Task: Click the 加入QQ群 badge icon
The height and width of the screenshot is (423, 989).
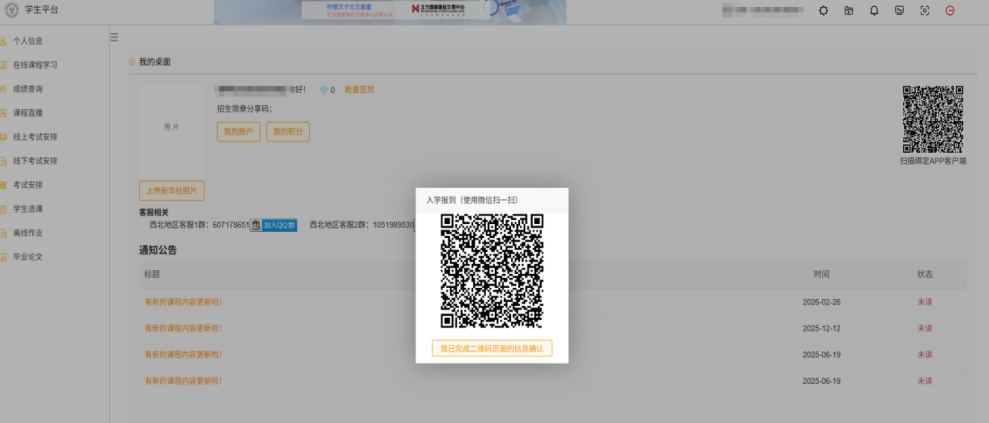Action: click(x=273, y=226)
